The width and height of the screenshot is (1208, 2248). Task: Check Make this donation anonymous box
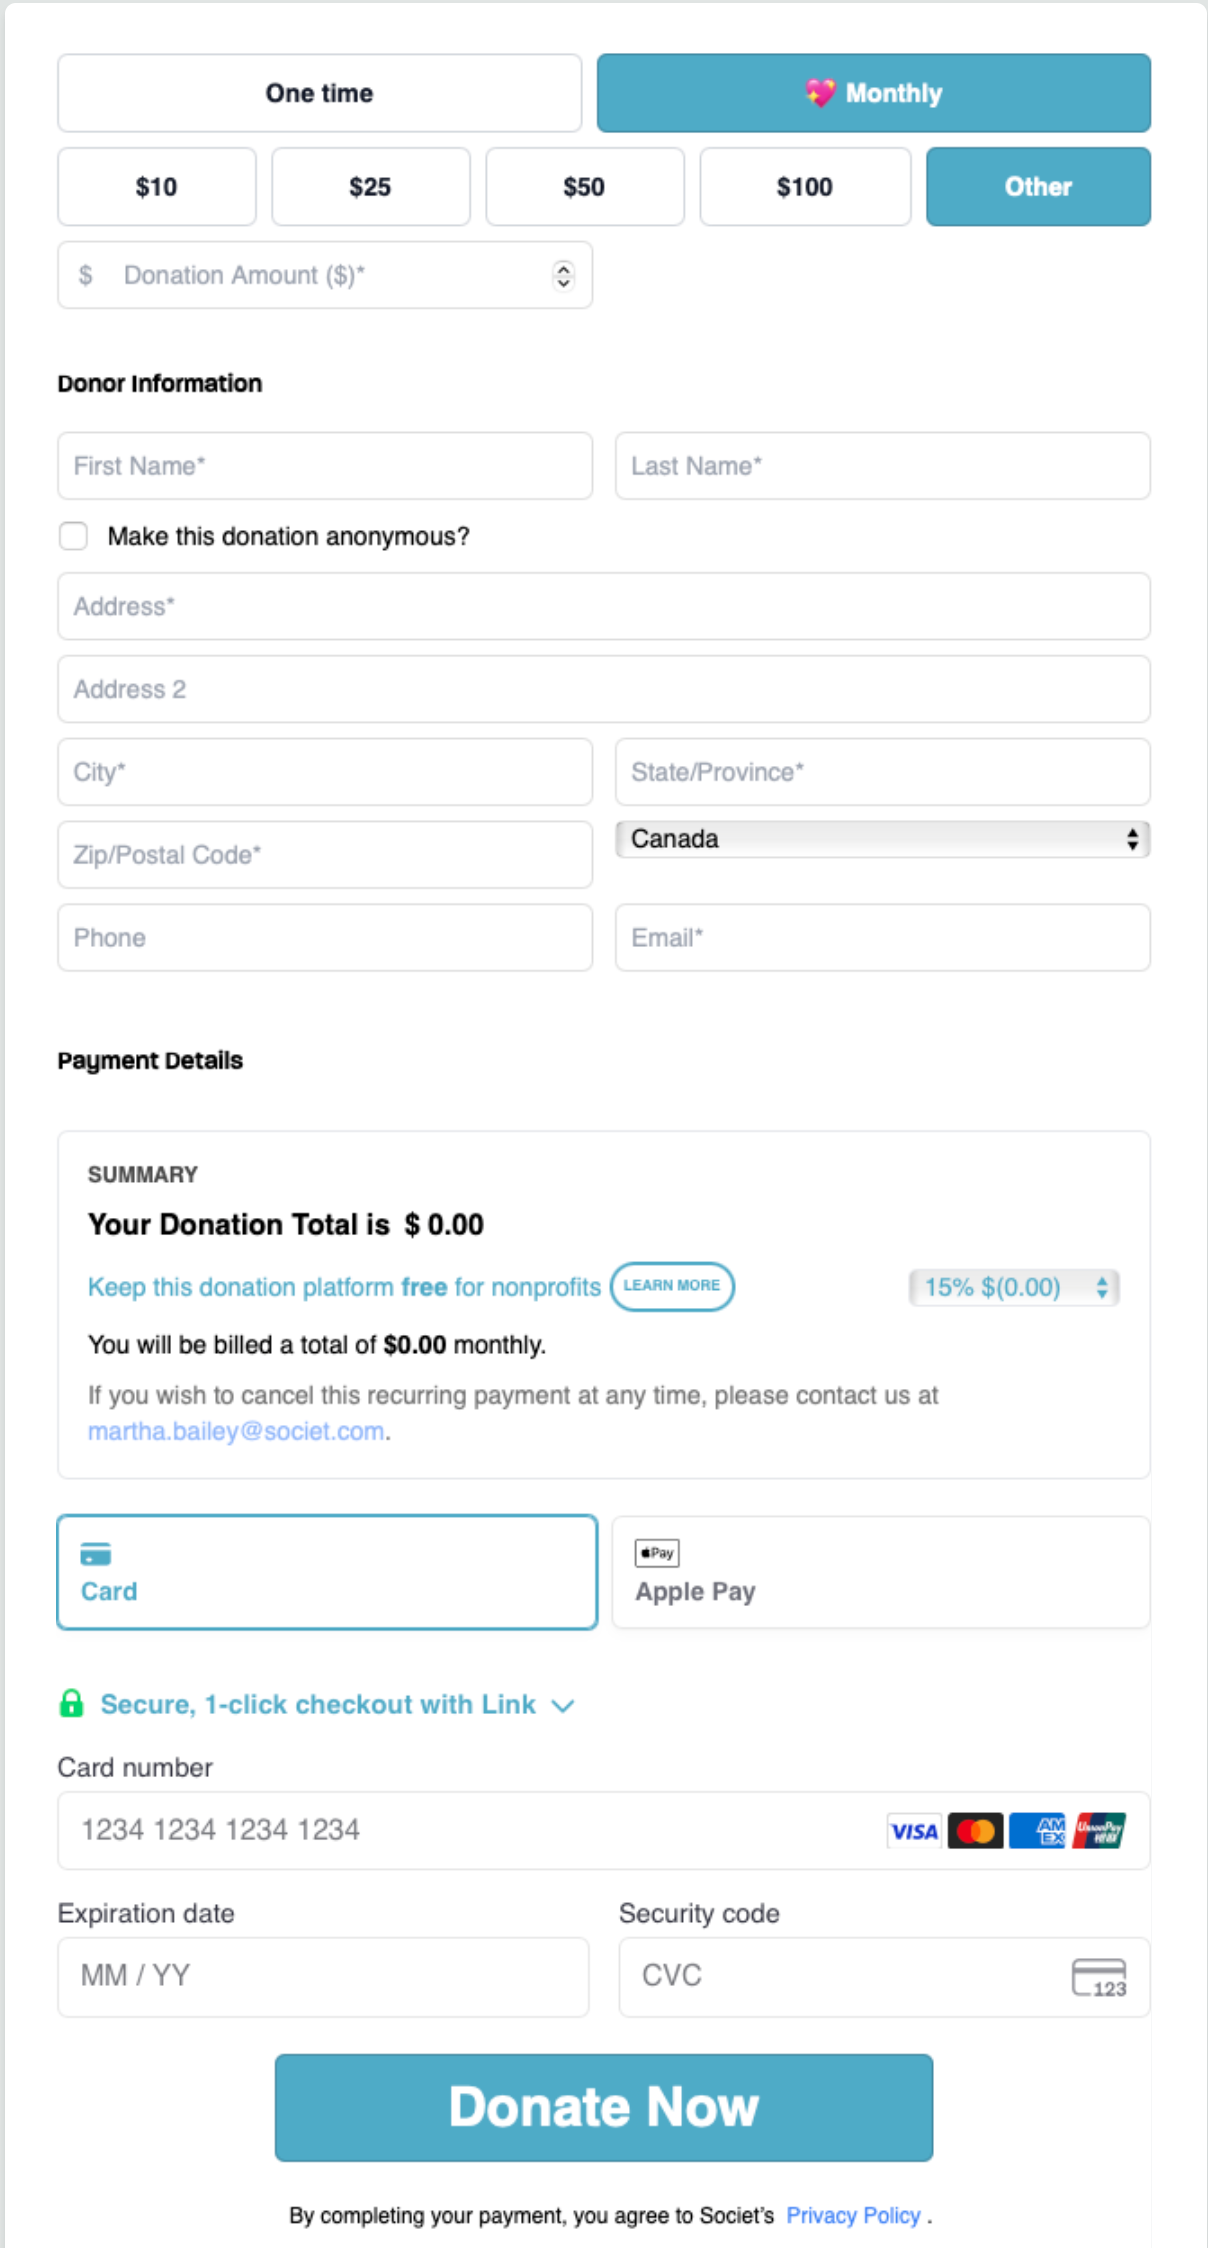click(73, 536)
